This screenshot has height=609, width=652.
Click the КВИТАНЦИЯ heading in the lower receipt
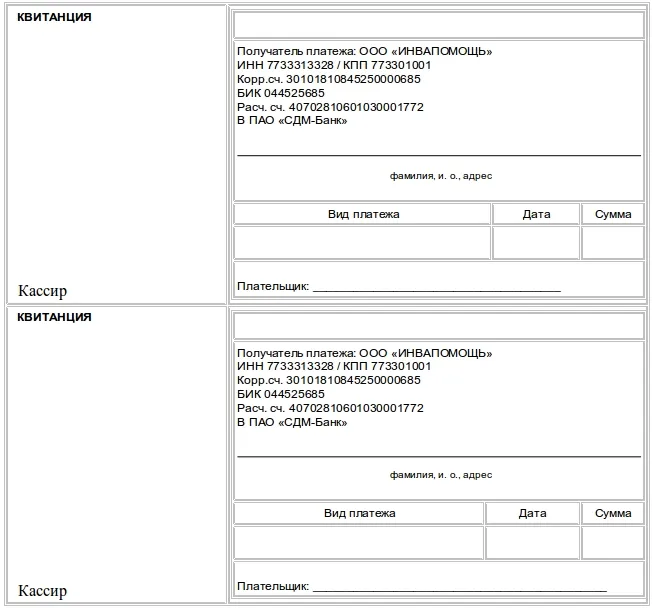coord(54,317)
